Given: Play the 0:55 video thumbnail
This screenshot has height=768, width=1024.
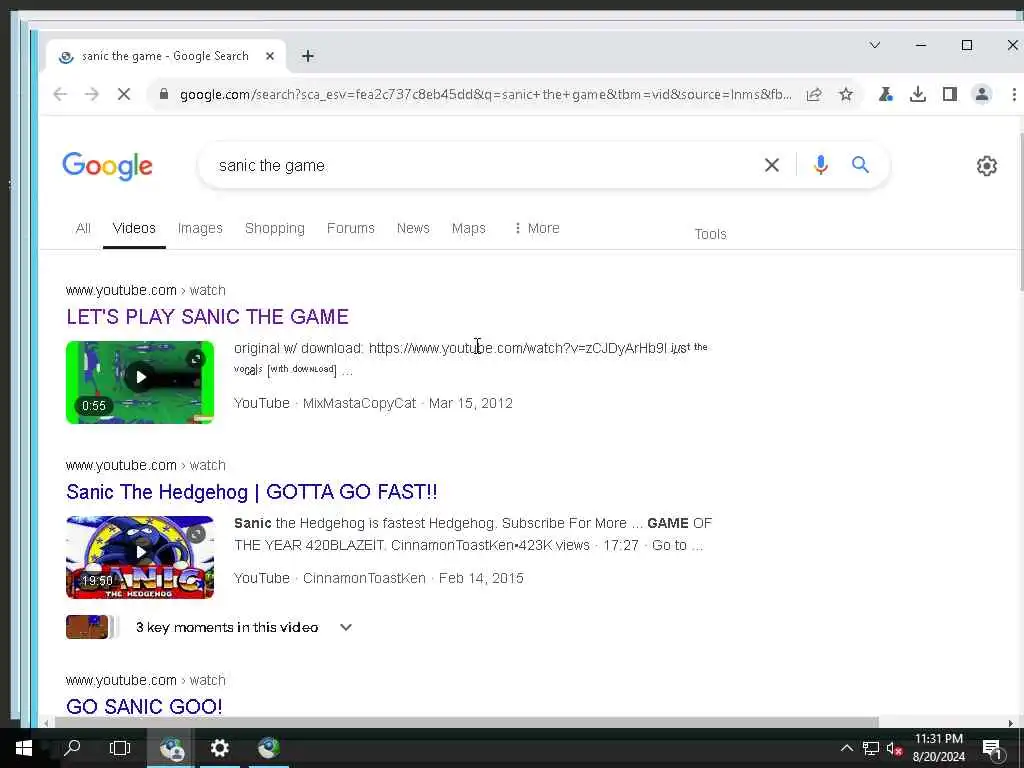Looking at the screenshot, I should (x=140, y=382).
